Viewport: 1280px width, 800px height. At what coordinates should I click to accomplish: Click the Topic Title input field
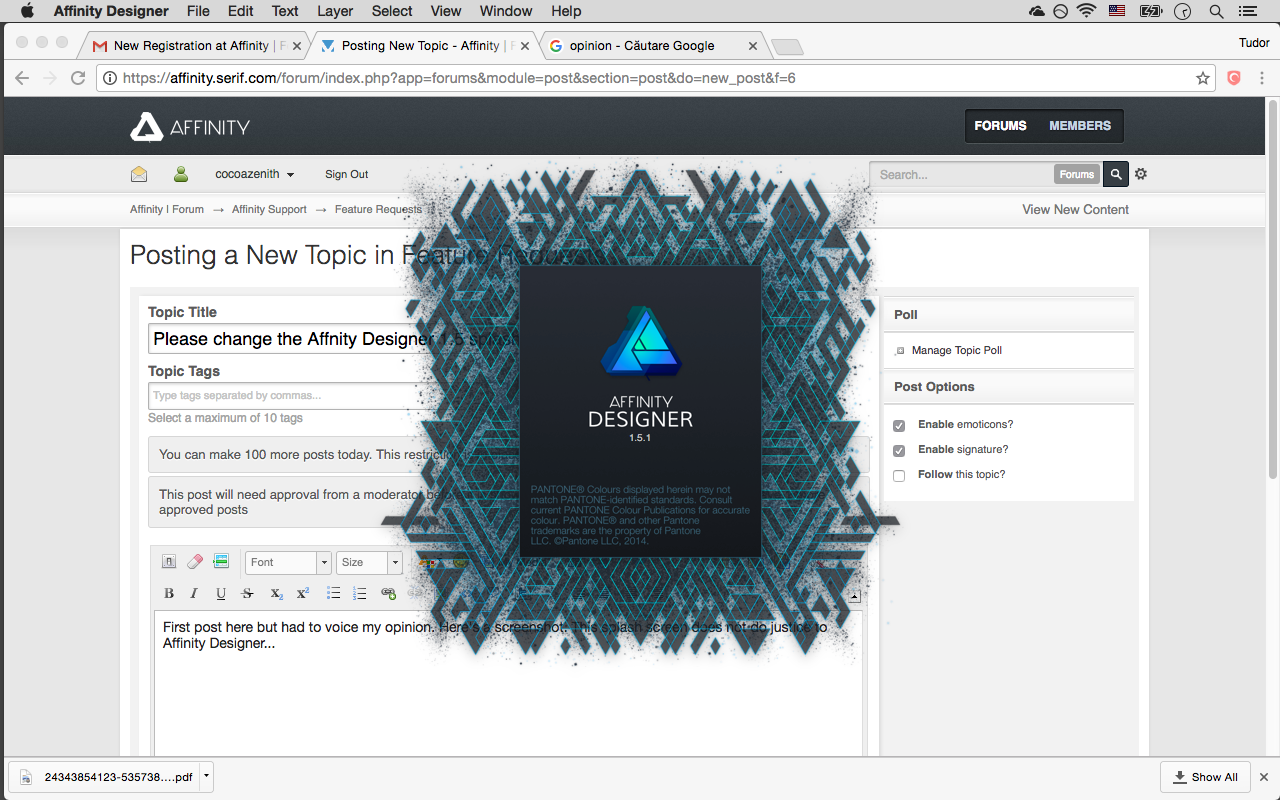(335, 339)
